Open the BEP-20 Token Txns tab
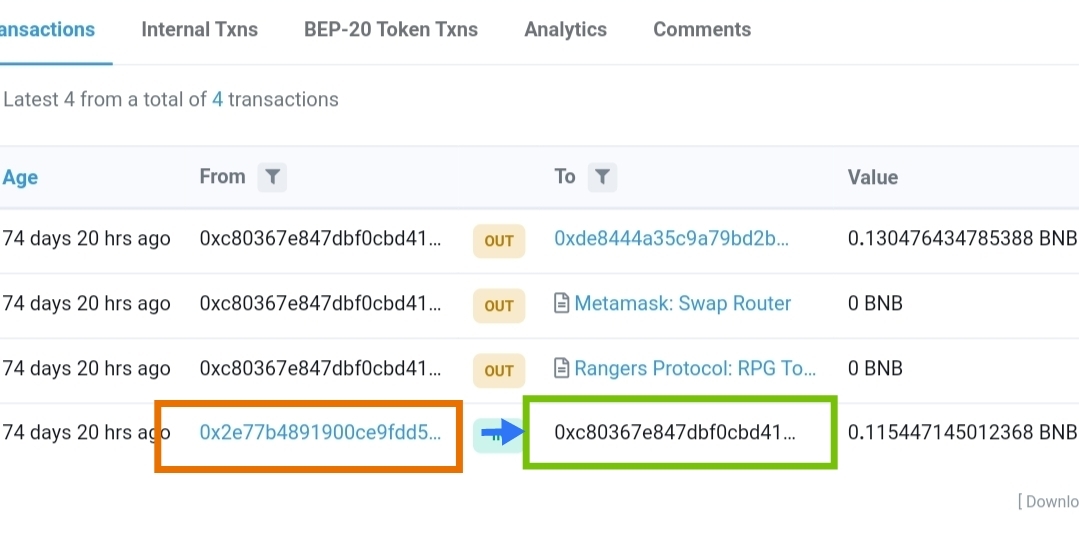Screen dimensions: 1079x554 pos(391,30)
